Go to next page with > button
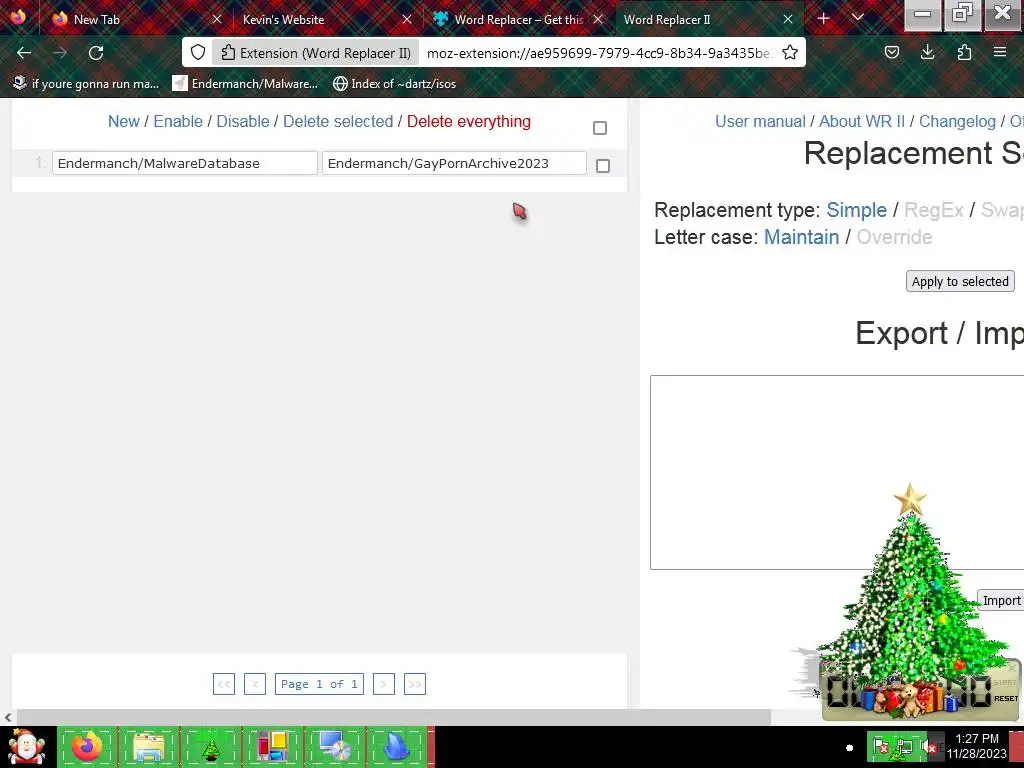The width and height of the screenshot is (1024, 768). 384,684
